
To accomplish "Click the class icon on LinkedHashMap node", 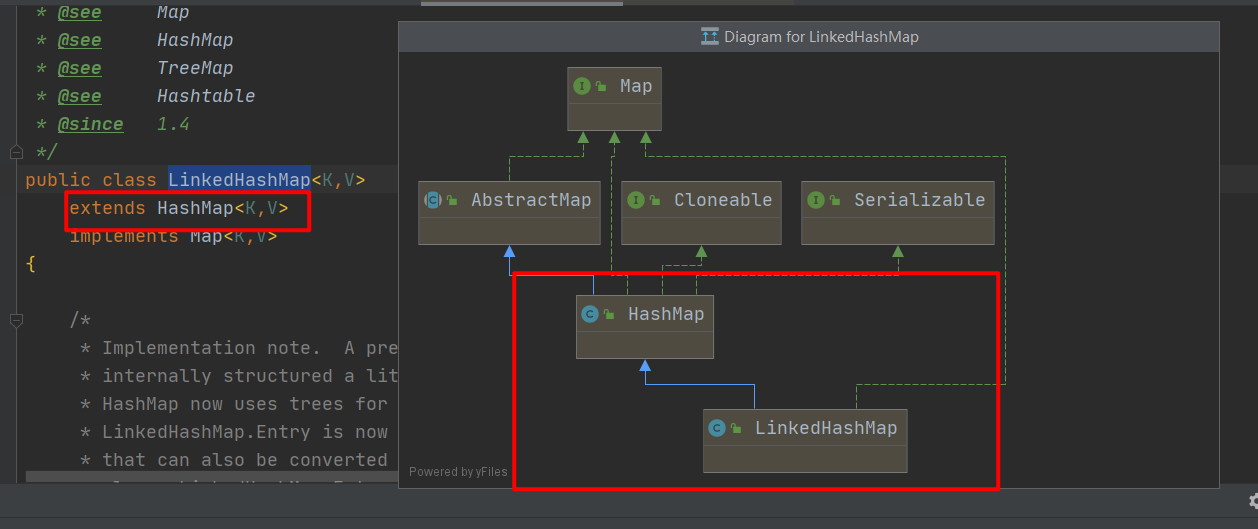I will [x=717, y=428].
